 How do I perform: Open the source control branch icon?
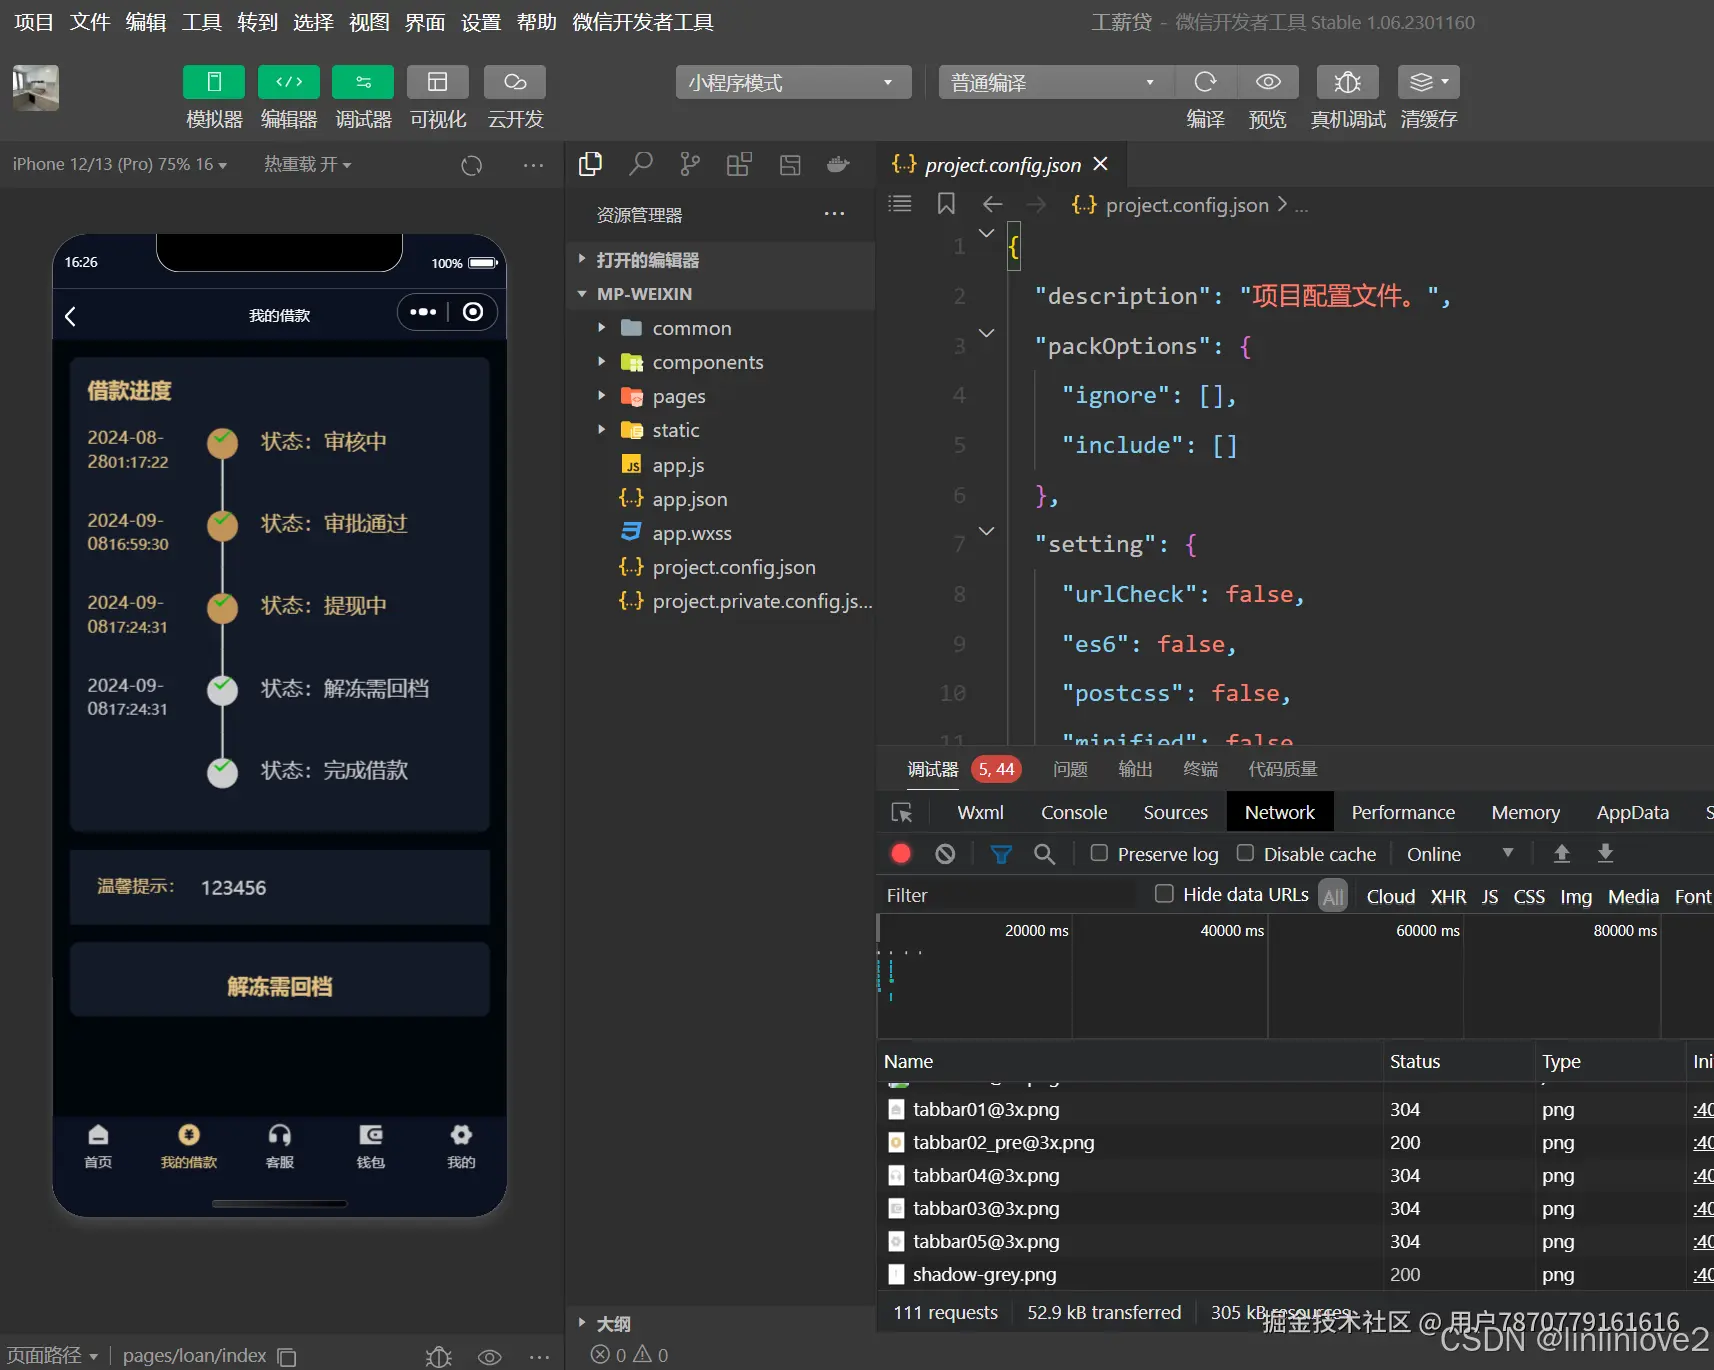pos(690,164)
